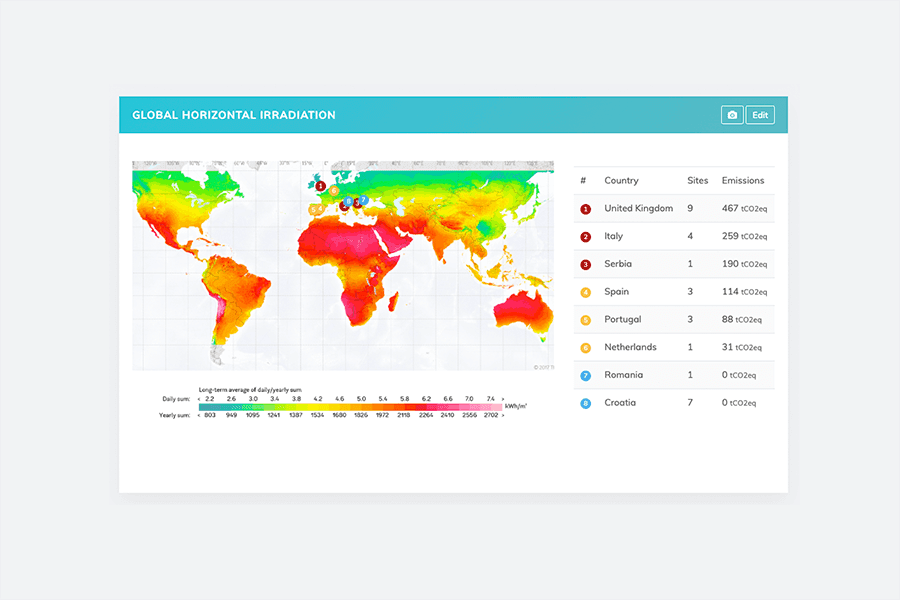Select the Portugal country name in table
Image resolution: width=900 pixels, height=600 pixels.
coord(622,320)
